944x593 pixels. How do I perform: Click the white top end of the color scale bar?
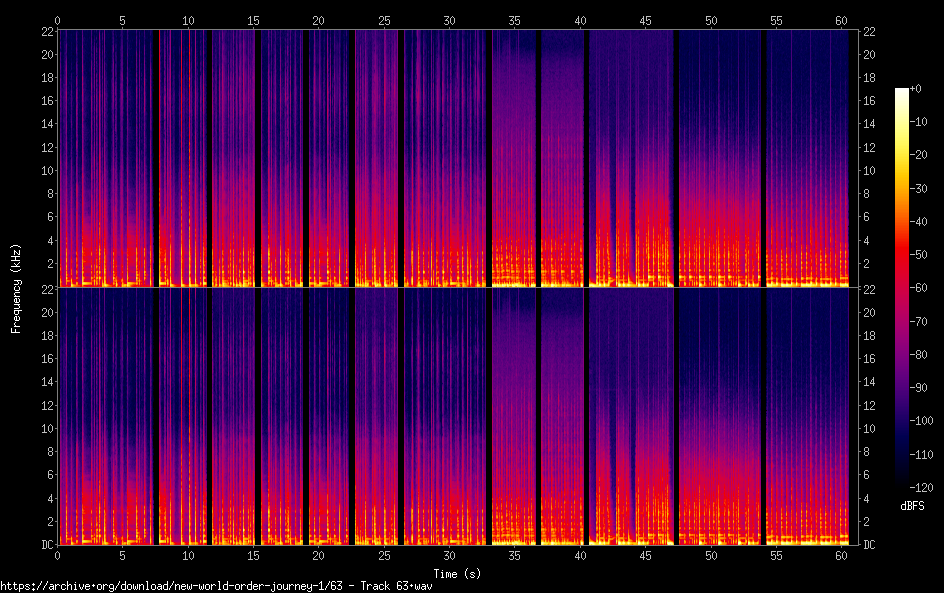point(902,92)
